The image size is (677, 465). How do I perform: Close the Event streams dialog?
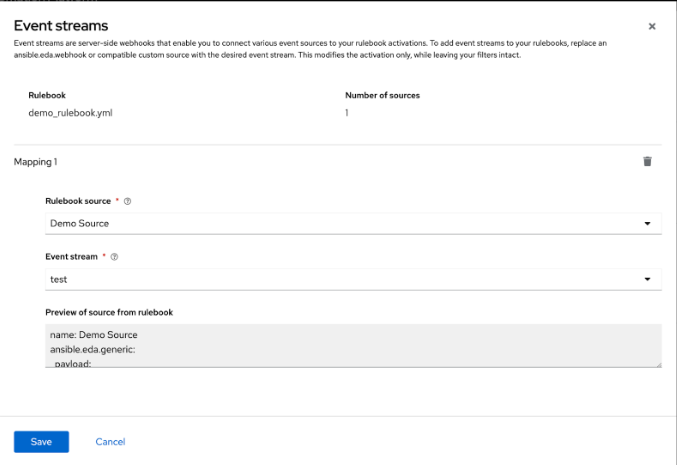652,27
